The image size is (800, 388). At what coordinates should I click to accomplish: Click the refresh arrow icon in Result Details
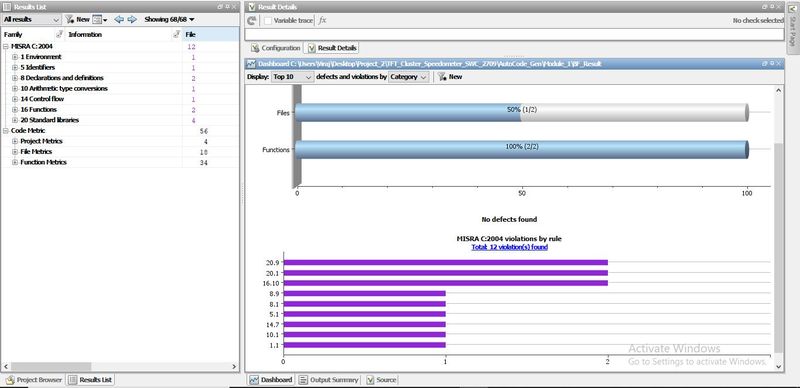(252, 20)
